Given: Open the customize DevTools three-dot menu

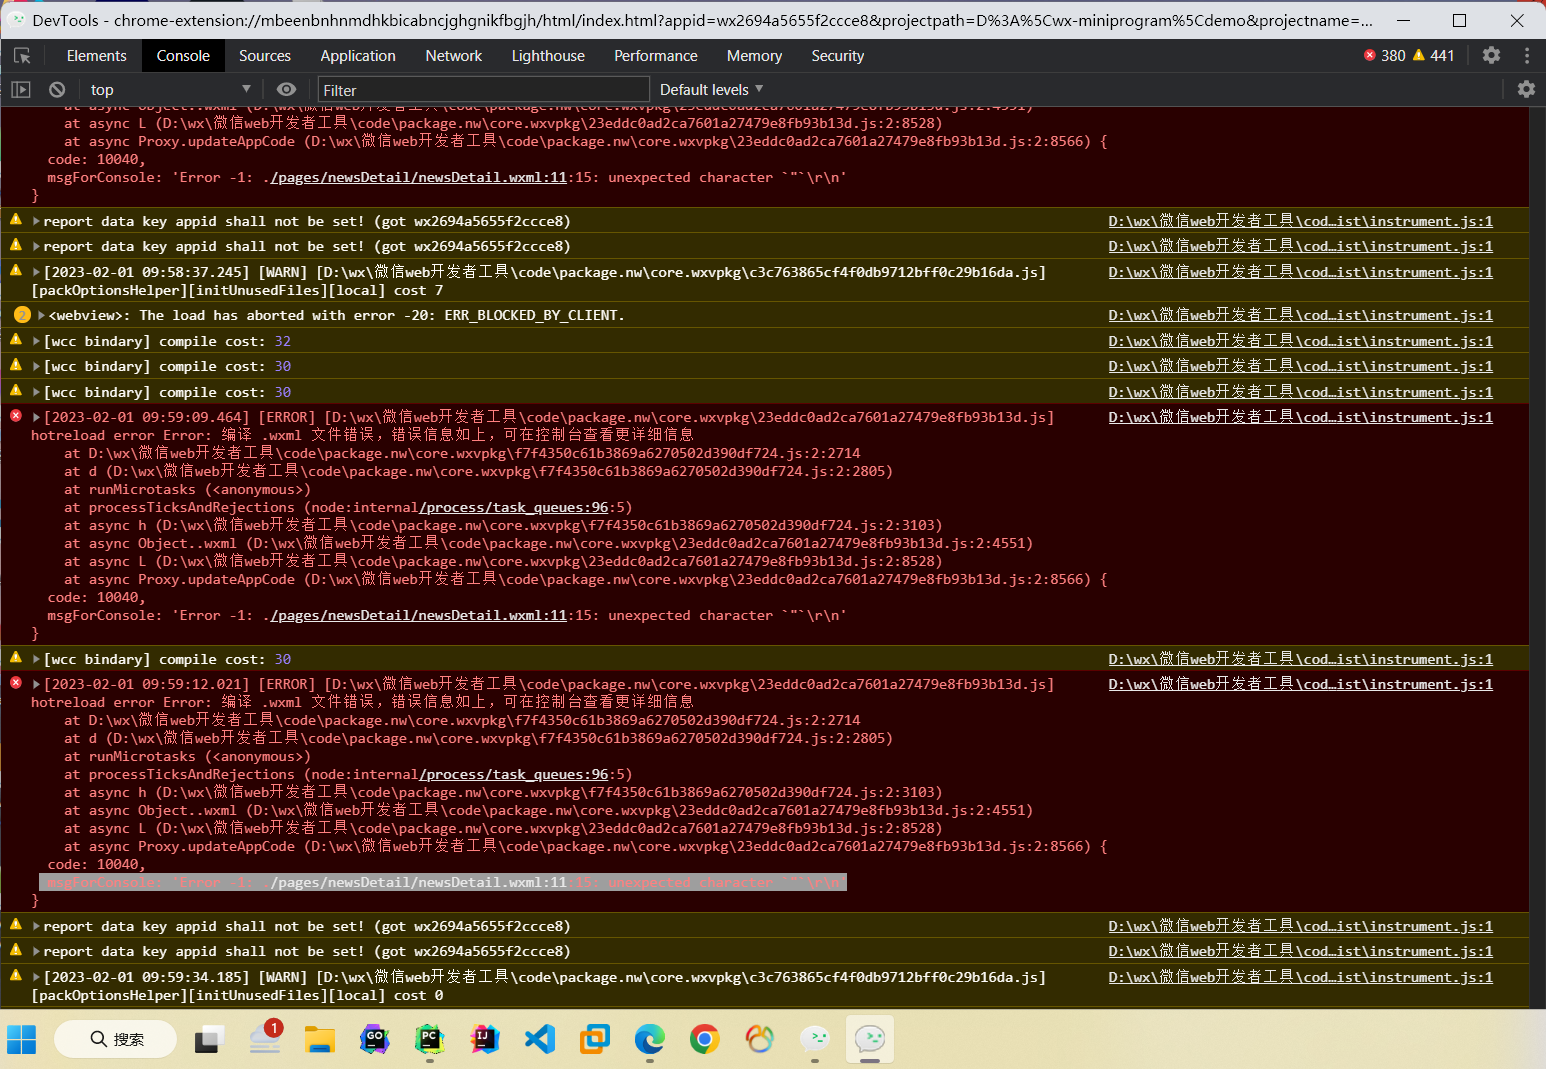Looking at the screenshot, I should pos(1526,55).
